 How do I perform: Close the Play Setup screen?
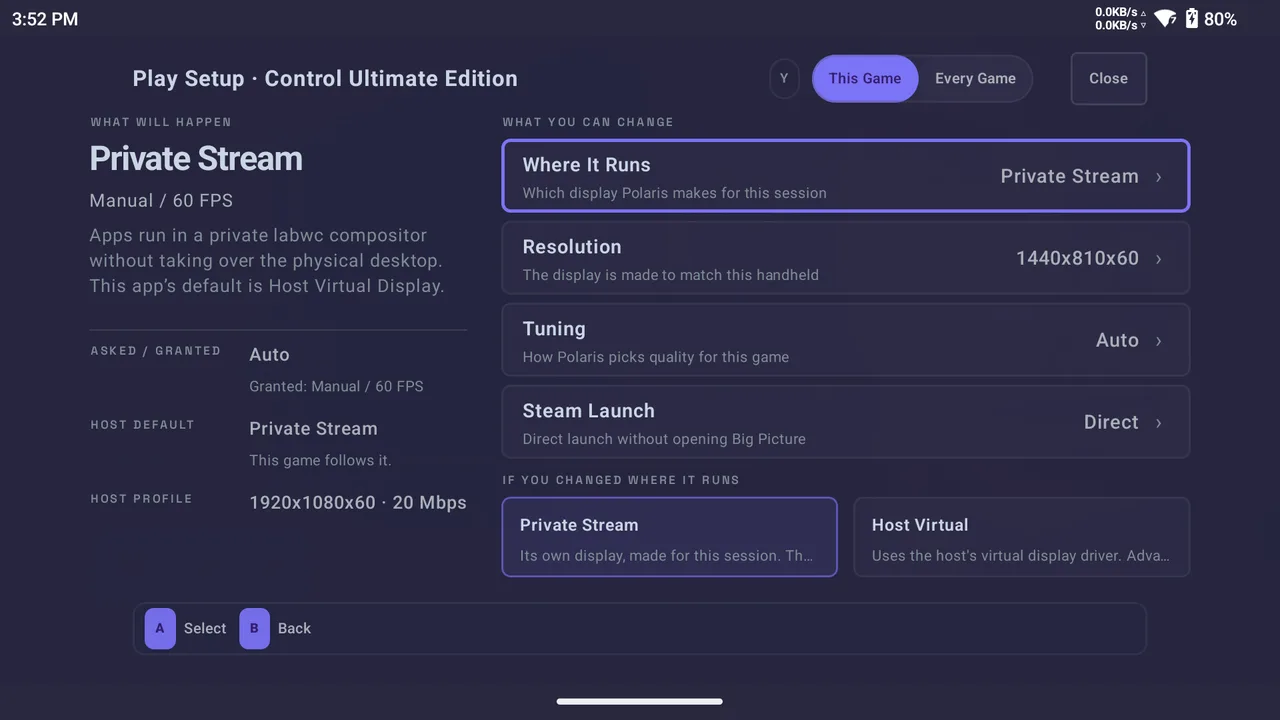tap(1108, 78)
